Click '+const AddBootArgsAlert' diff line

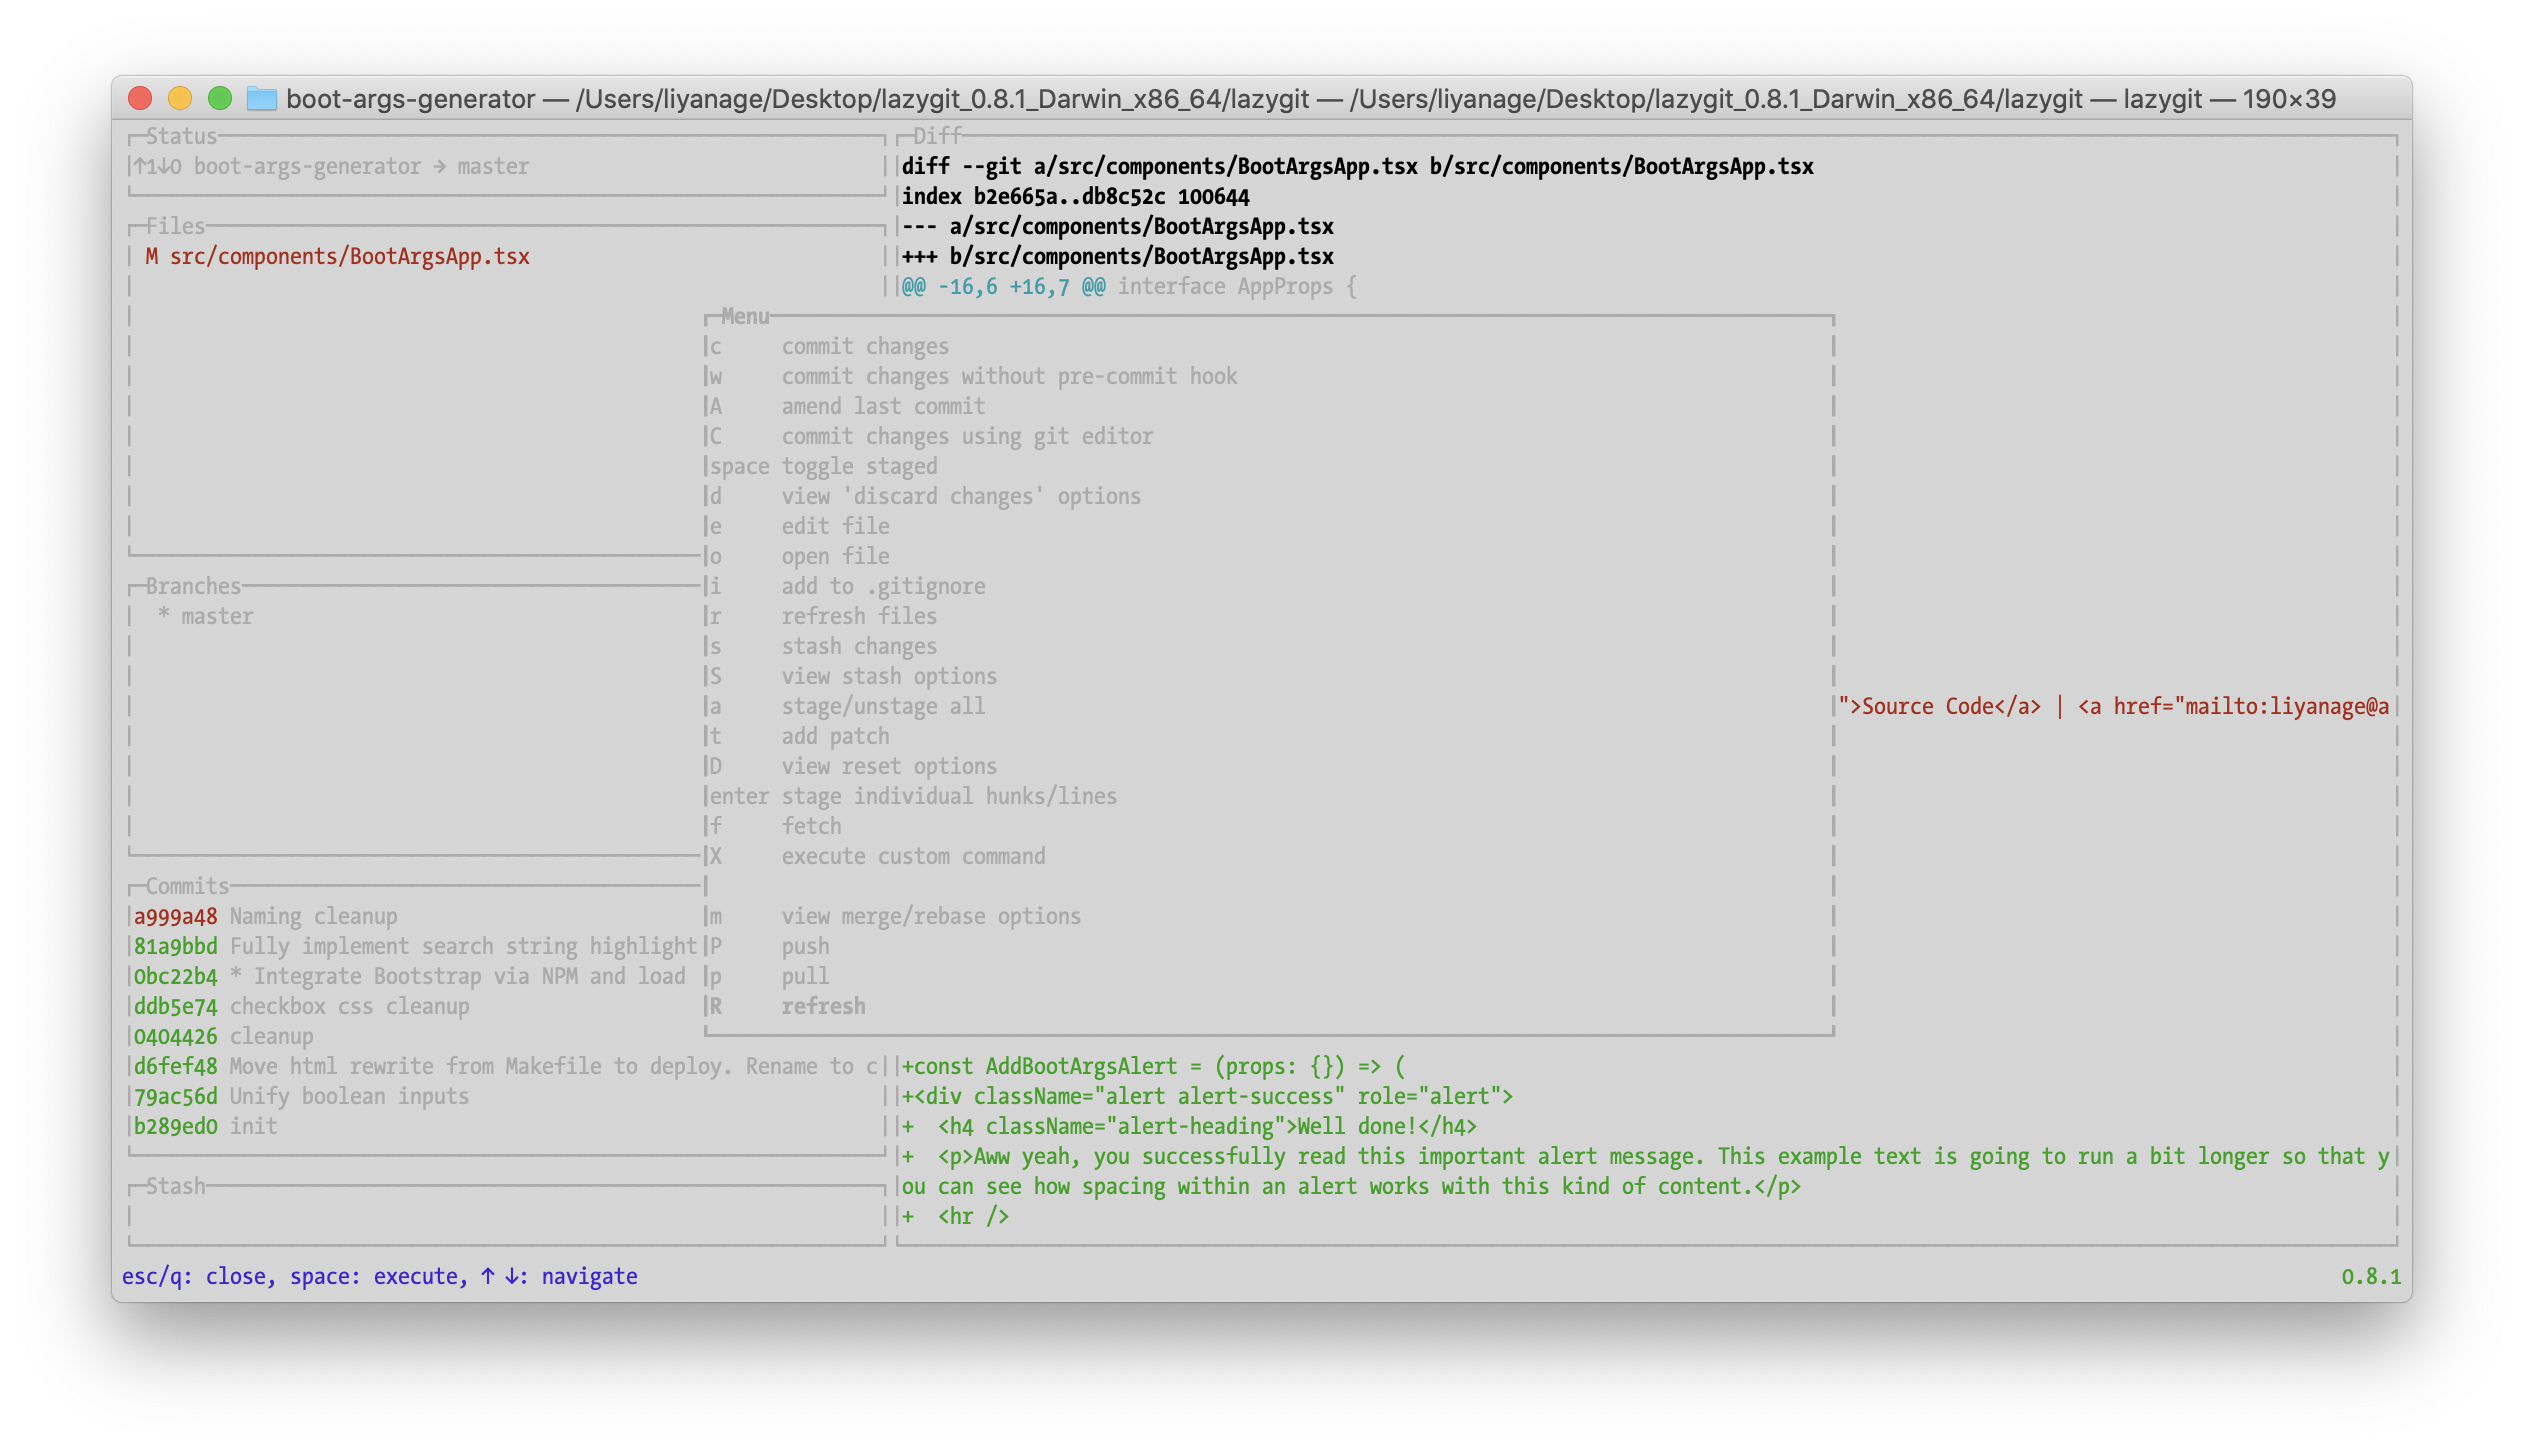1154,1066
